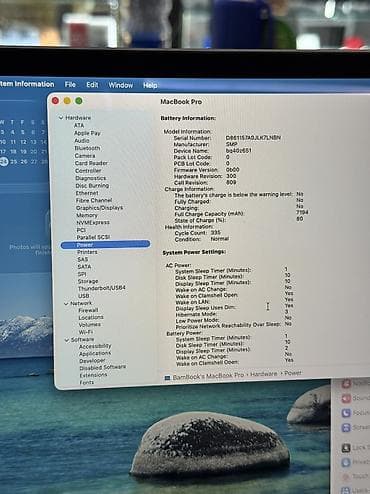Image resolution: width=370 pixels, height=494 pixels.
Task: Select Fonts under Software
Action: (87, 382)
